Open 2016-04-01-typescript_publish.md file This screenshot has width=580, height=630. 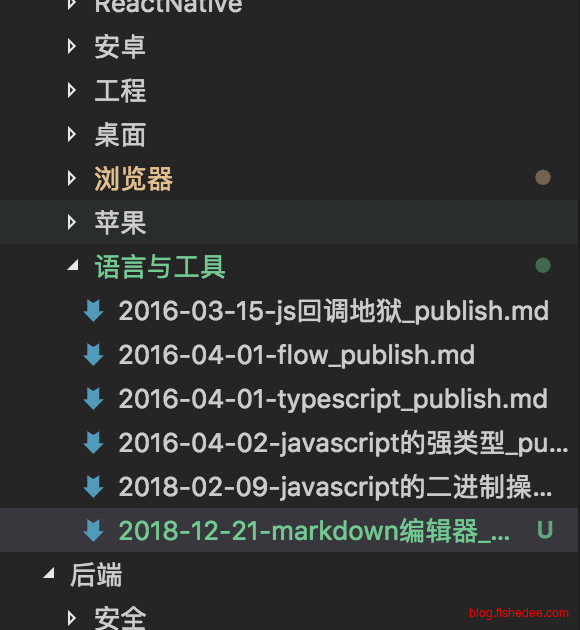click(333, 399)
